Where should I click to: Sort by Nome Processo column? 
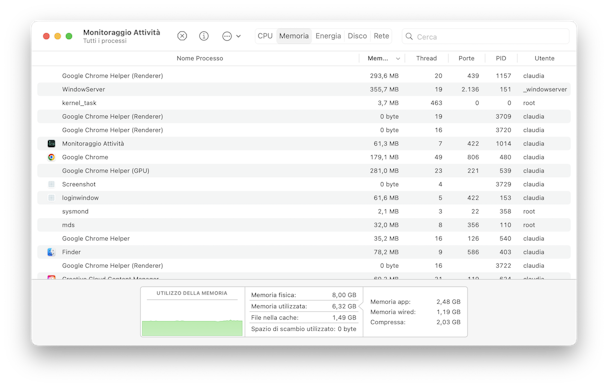(x=200, y=58)
